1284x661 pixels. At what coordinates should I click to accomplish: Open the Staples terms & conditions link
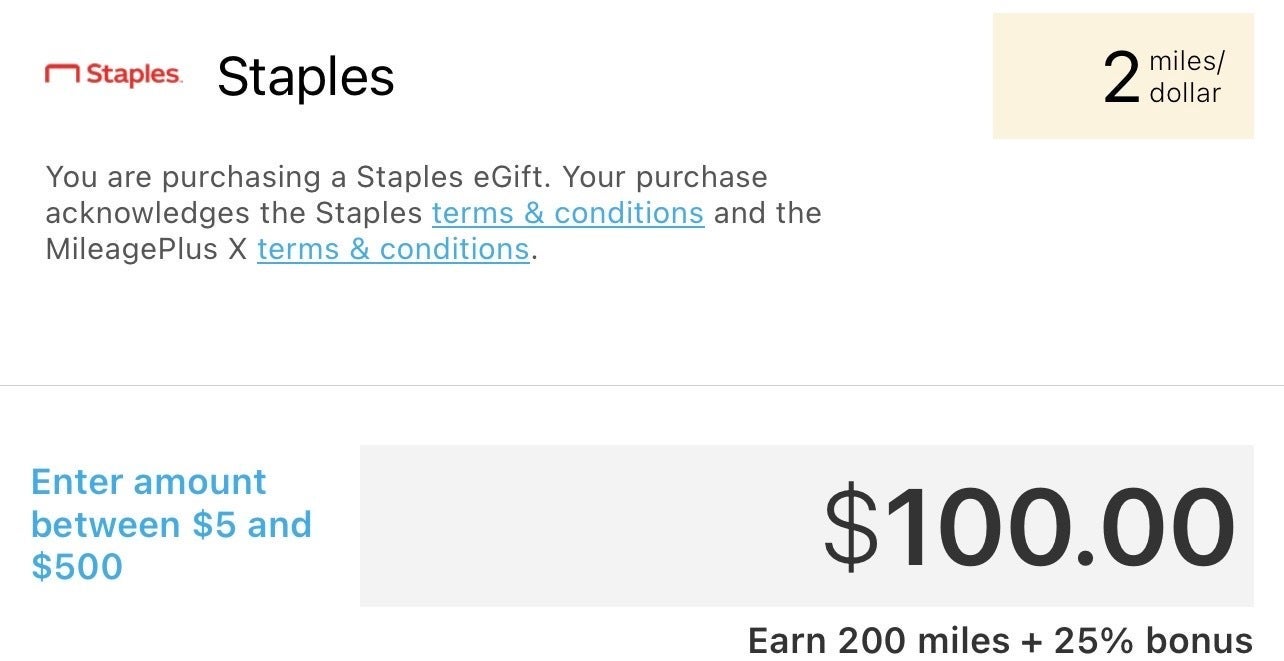(567, 212)
